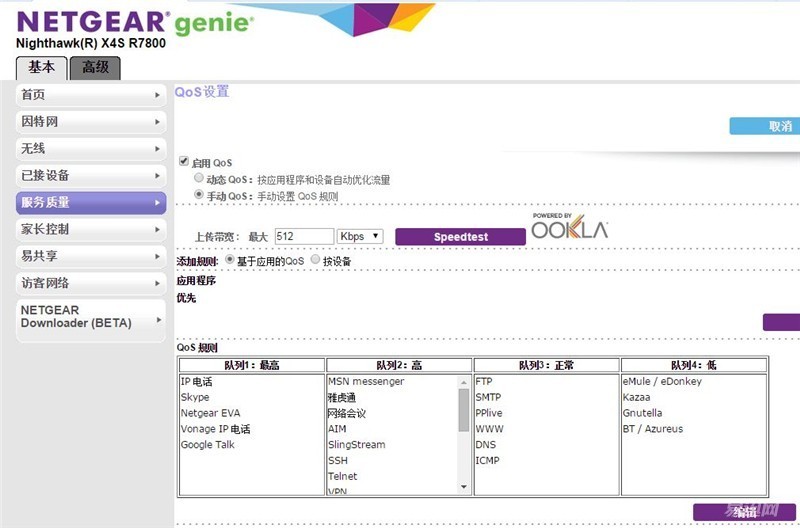This screenshot has height=528, width=800.
Task: Switch to the 高级 tab
Action: (x=95, y=67)
